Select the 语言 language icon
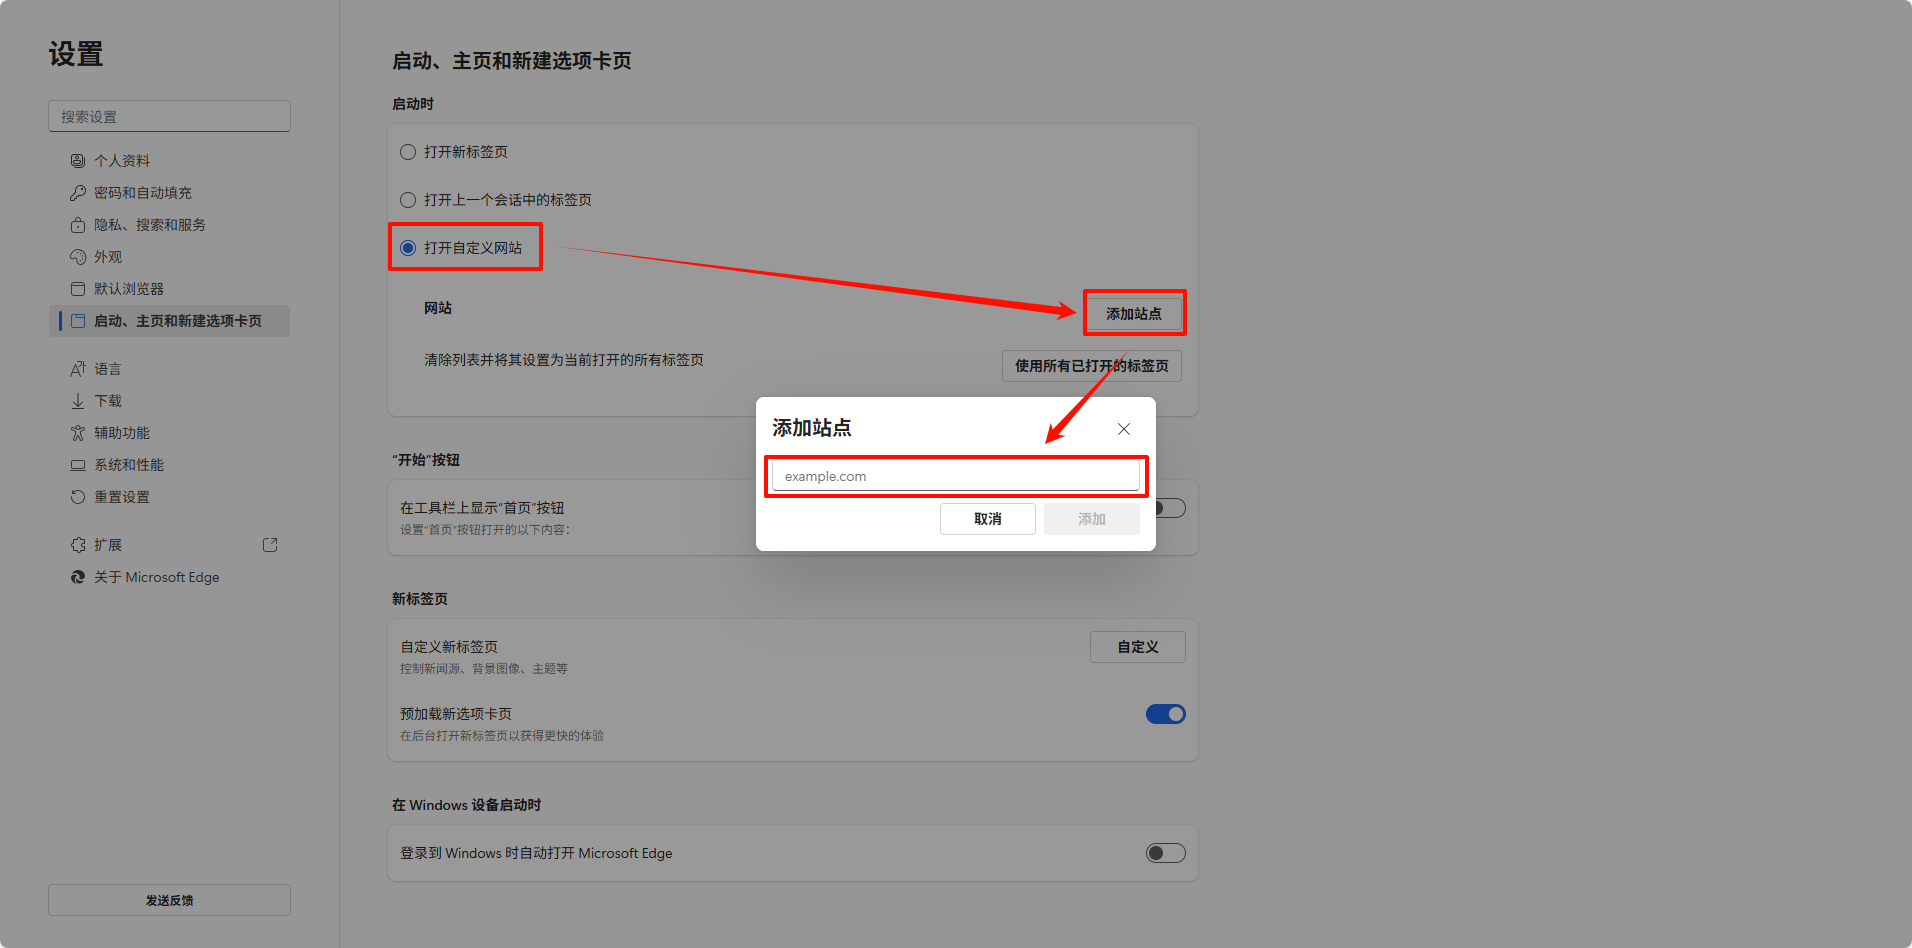This screenshot has height=948, width=1912. [x=78, y=368]
